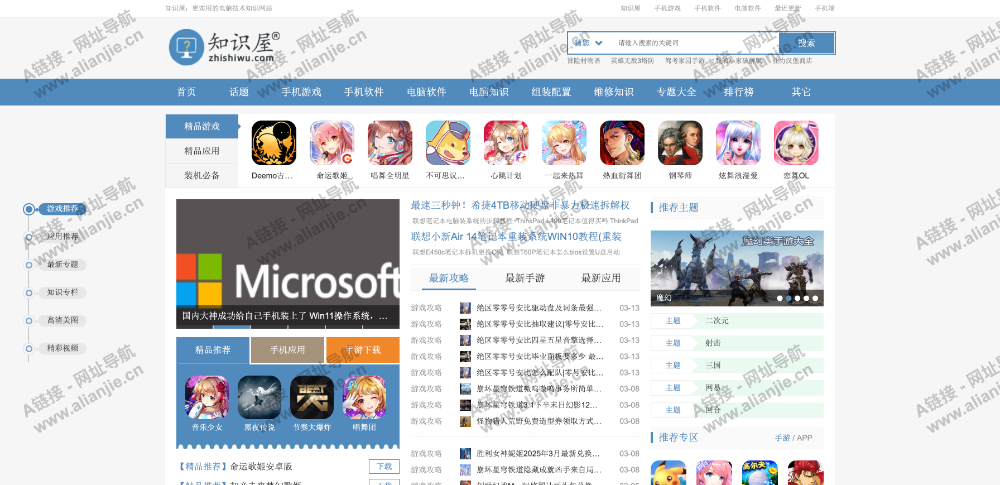Open headline 最速三秒钟！希捷4TB移动硬盘
The width and height of the screenshot is (1000, 485).
click(x=520, y=205)
